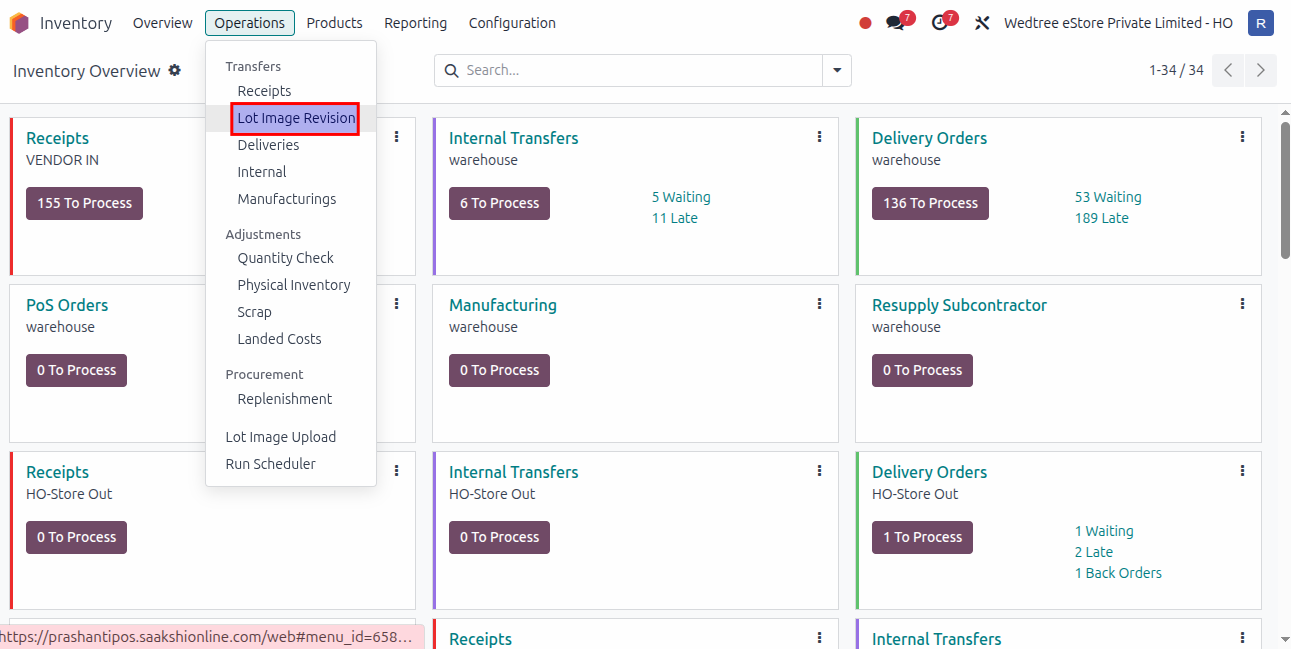This screenshot has width=1291, height=649.
Task: Open kebab menu on Manufacturing card
Action: click(x=819, y=304)
